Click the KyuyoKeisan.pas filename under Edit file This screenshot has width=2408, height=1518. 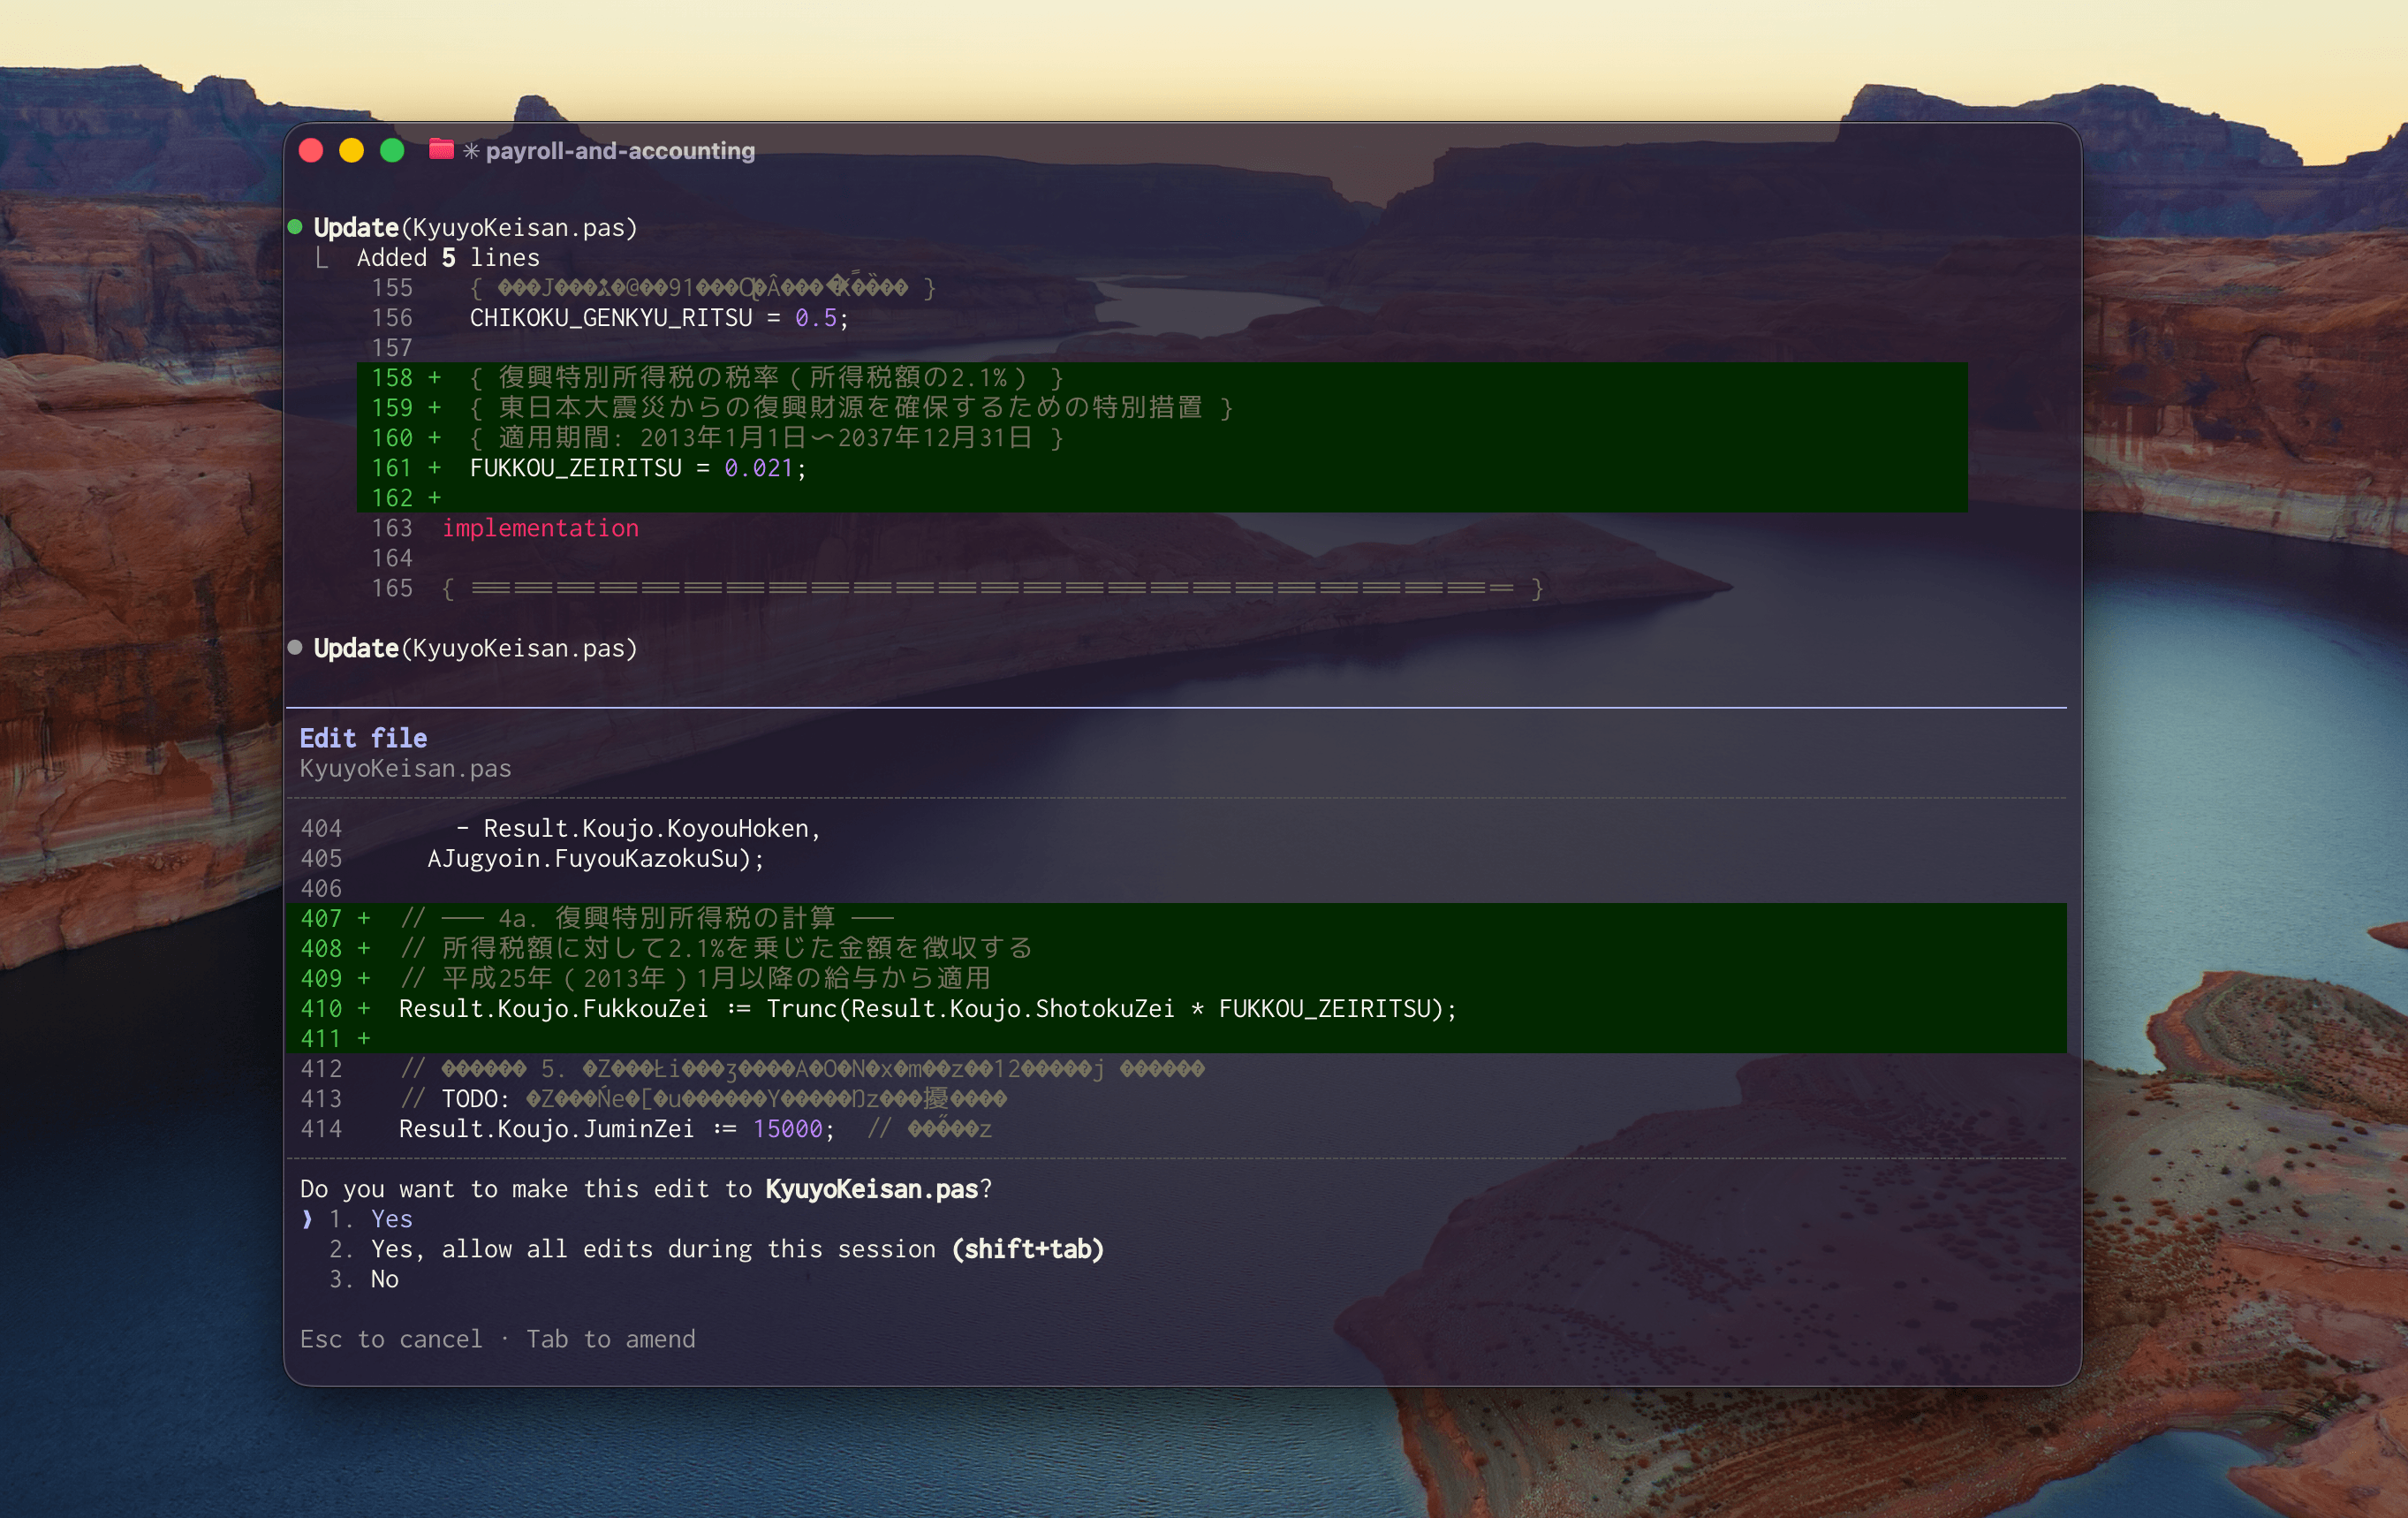click(405, 768)
